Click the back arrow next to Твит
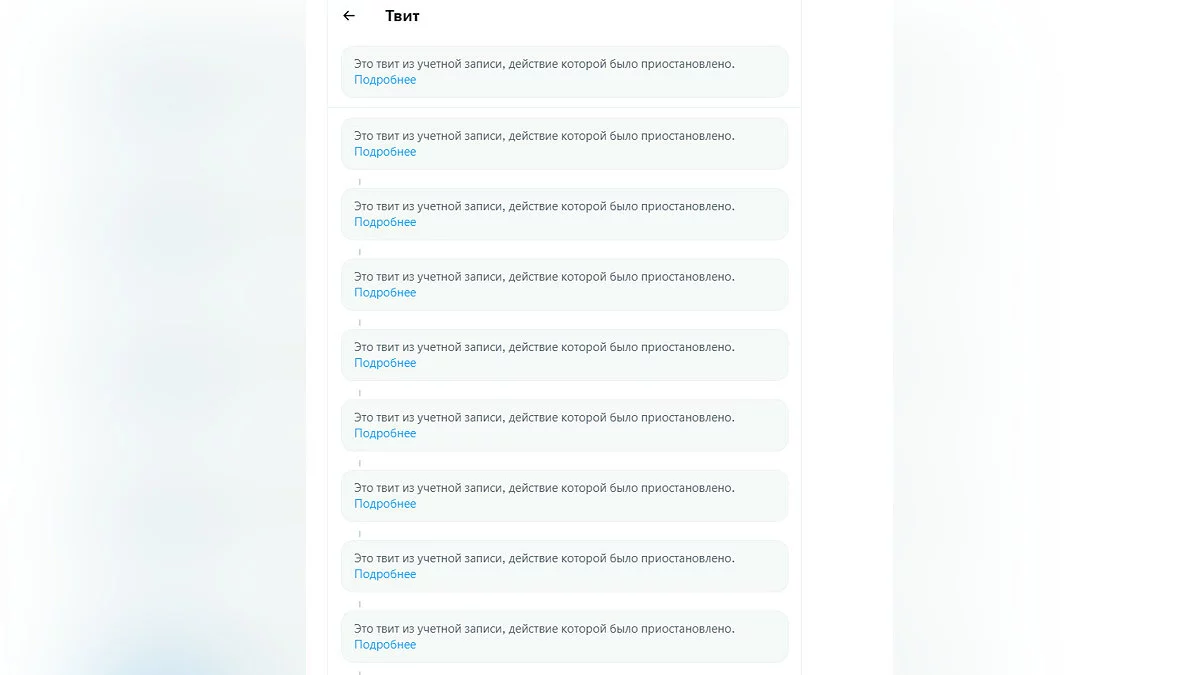This screenshot has height=675, width=1200. click(349, 16)
